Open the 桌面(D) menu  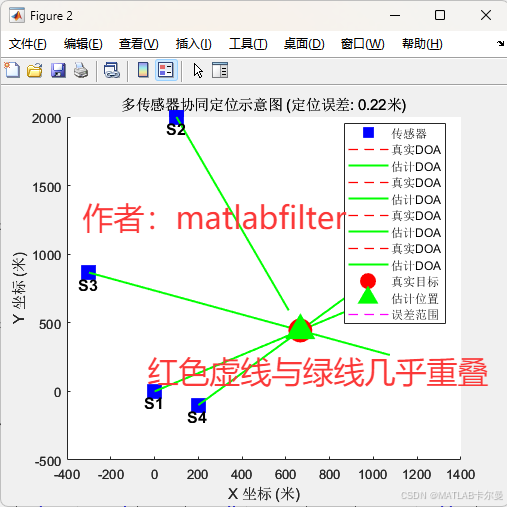tap(304, 44)
